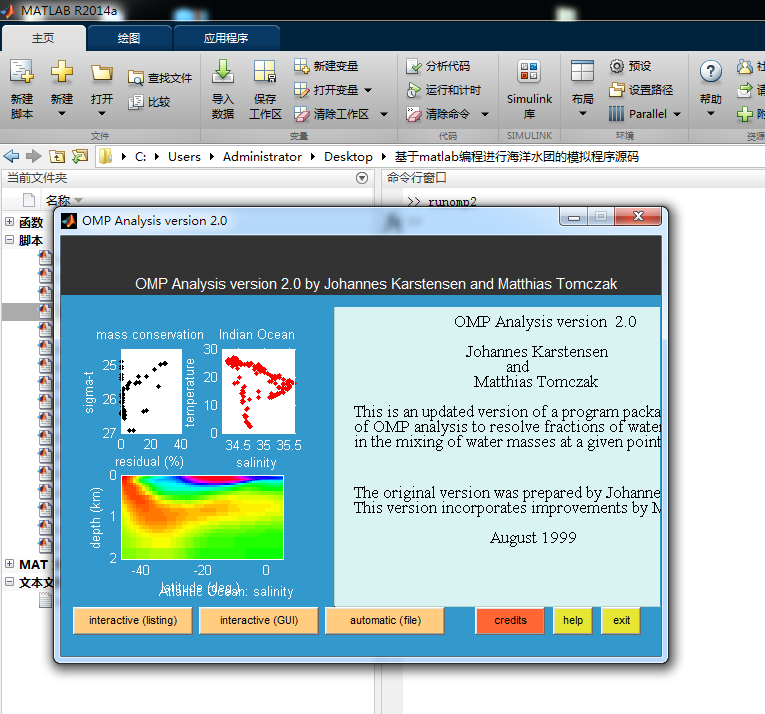Click the Import Data (导入数据) icon
This screenshot has height=714, width=765.
coord(223,72)
